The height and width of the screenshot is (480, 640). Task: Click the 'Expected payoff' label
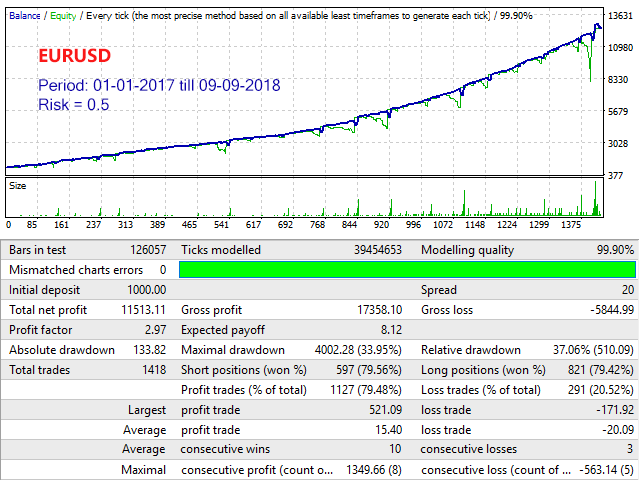tap(223, 330)
